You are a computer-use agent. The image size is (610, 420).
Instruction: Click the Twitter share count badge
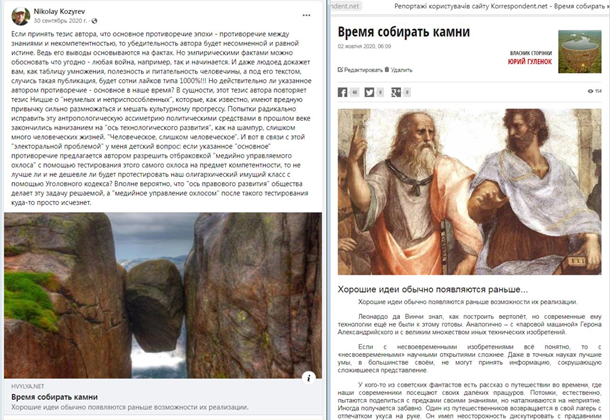click(380, 92)
